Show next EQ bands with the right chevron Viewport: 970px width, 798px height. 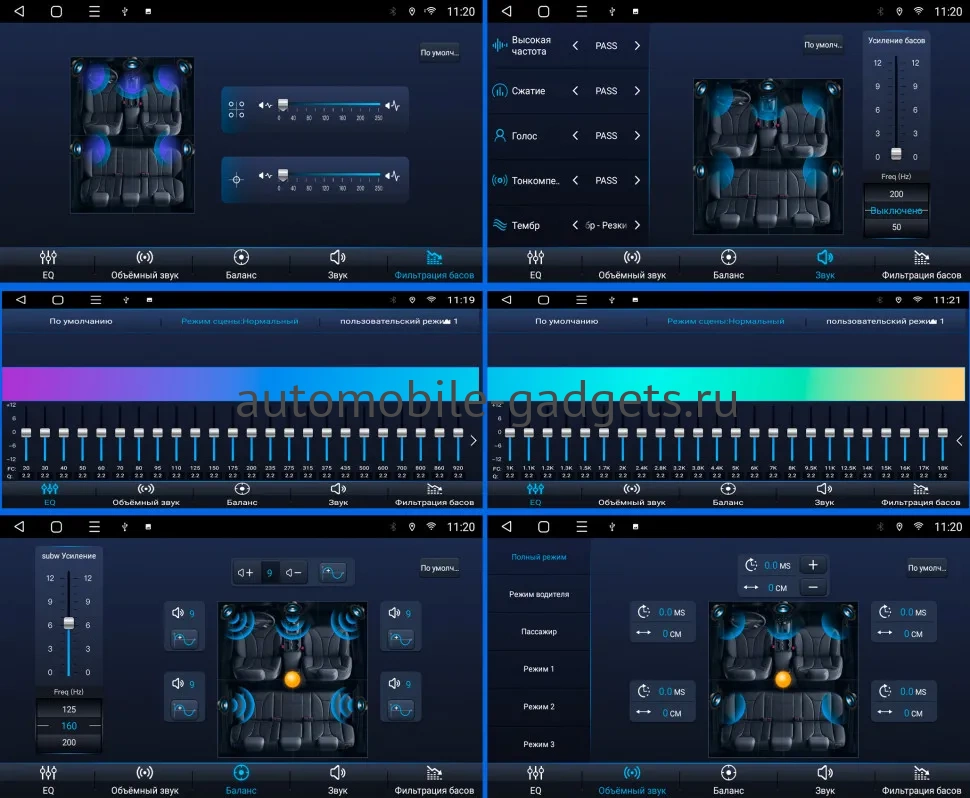click(x=473, y=440)
